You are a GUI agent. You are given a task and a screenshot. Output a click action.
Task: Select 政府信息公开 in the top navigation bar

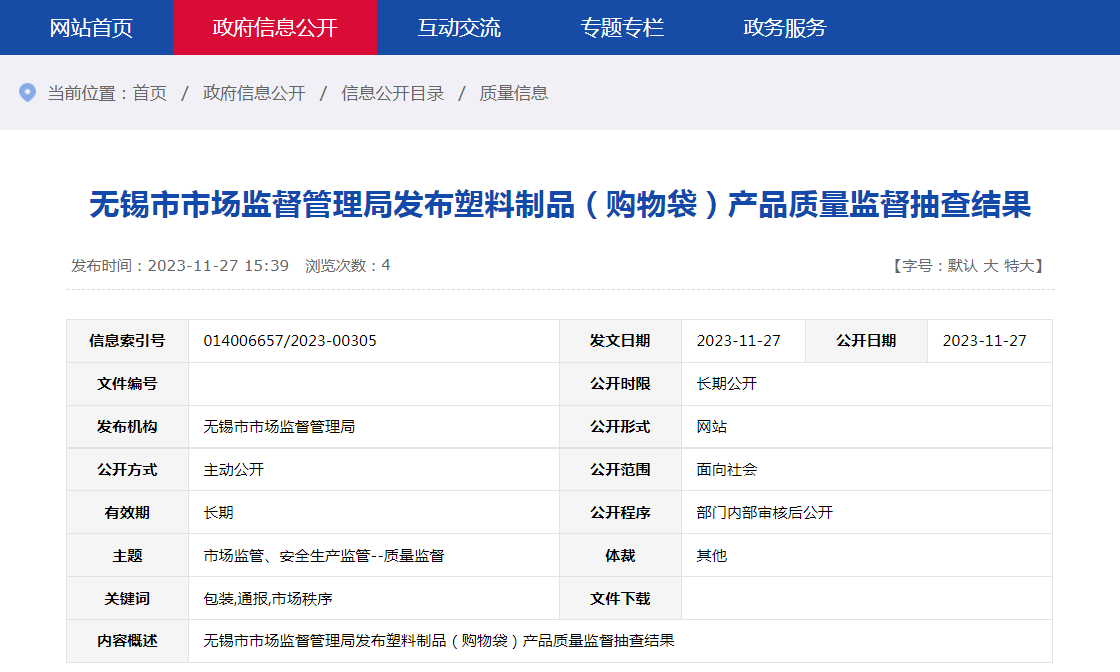tap(275, 27)
